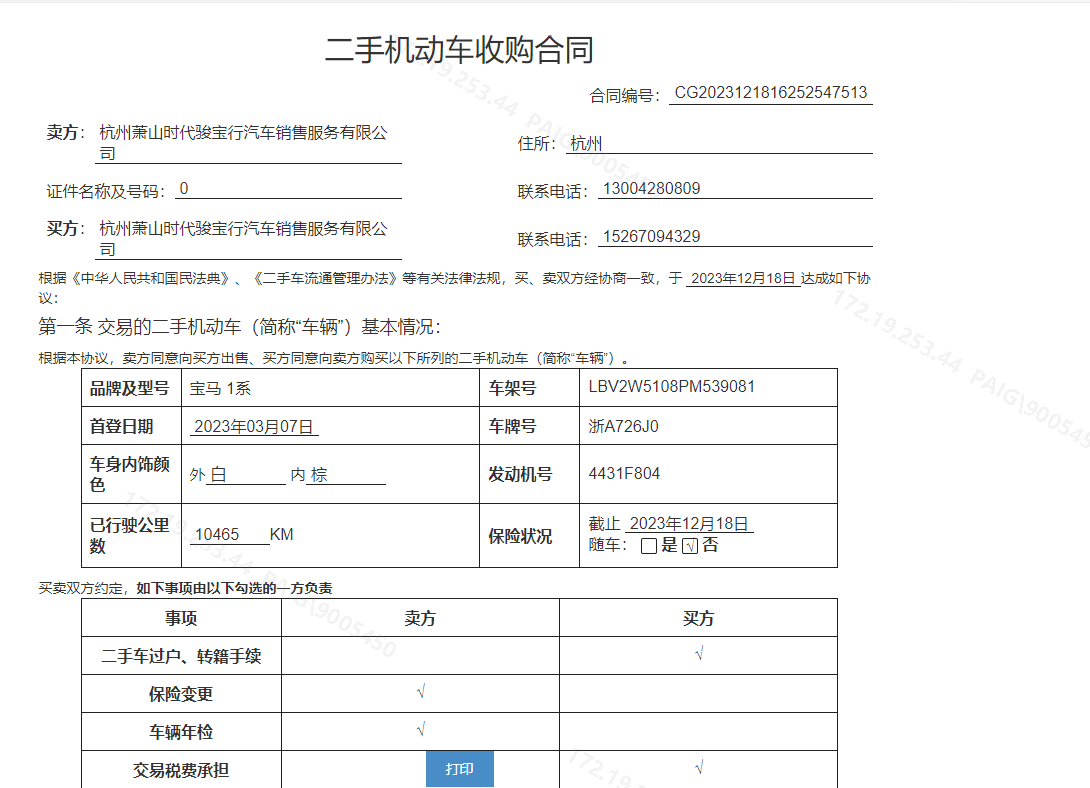1090x788 pixels.
Task: Click the 车身内饰颜色 label cell
Action: click(x=131, y=474)
